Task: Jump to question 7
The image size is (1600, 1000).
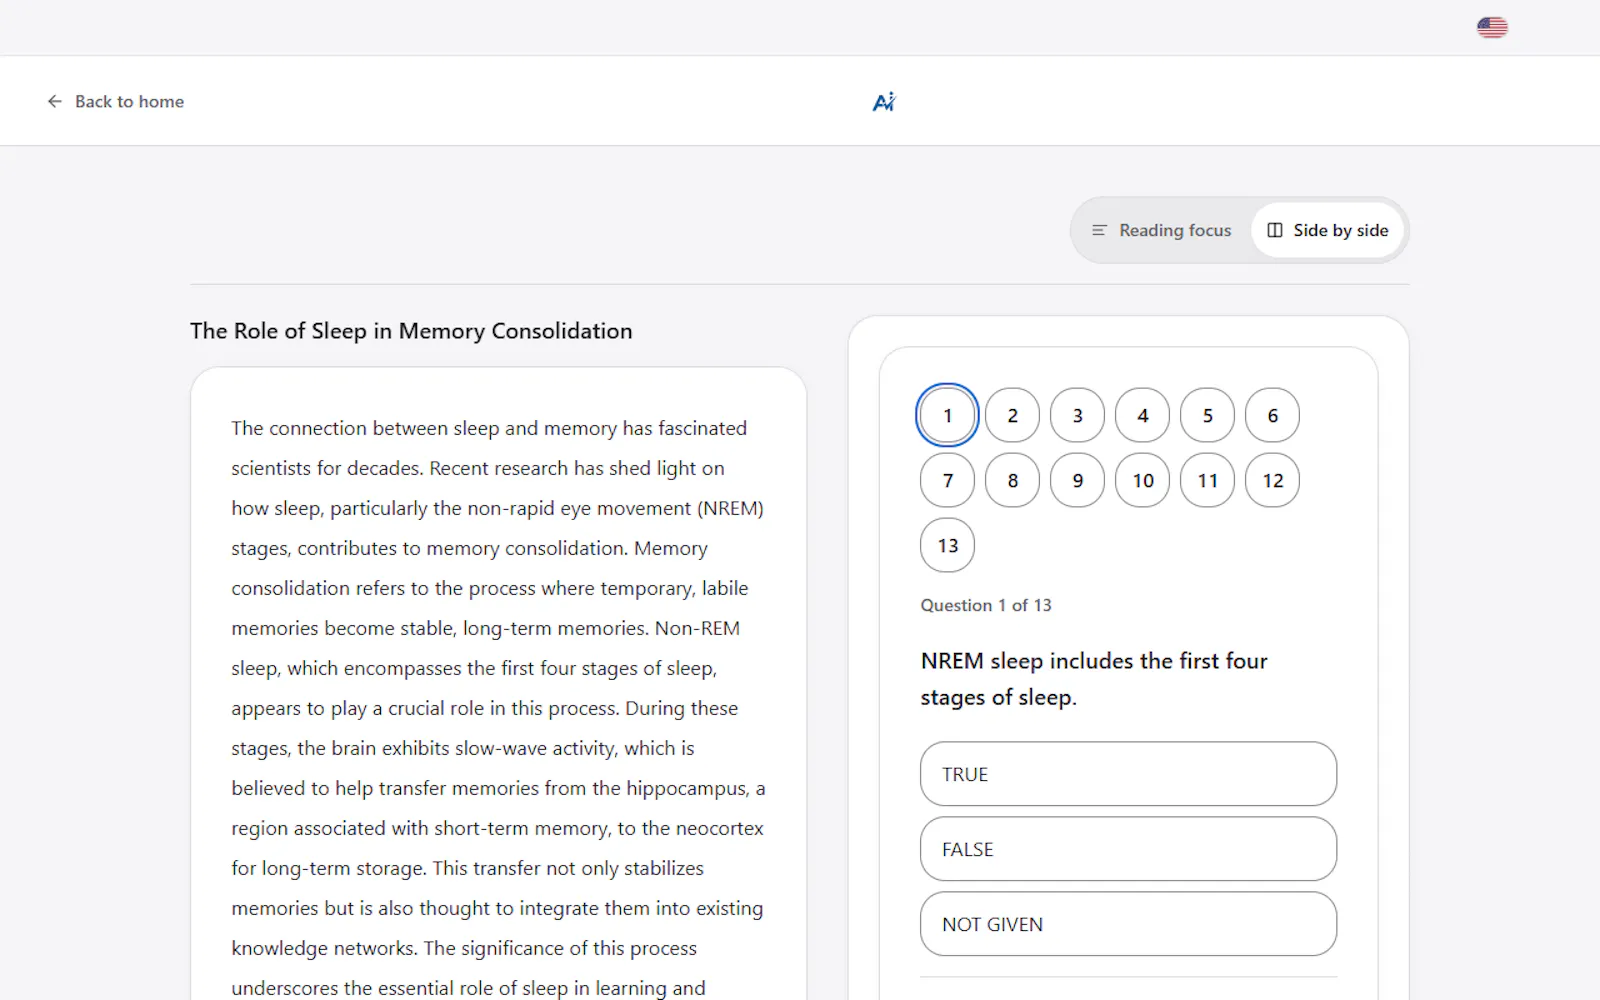Action: pos(947,480)
